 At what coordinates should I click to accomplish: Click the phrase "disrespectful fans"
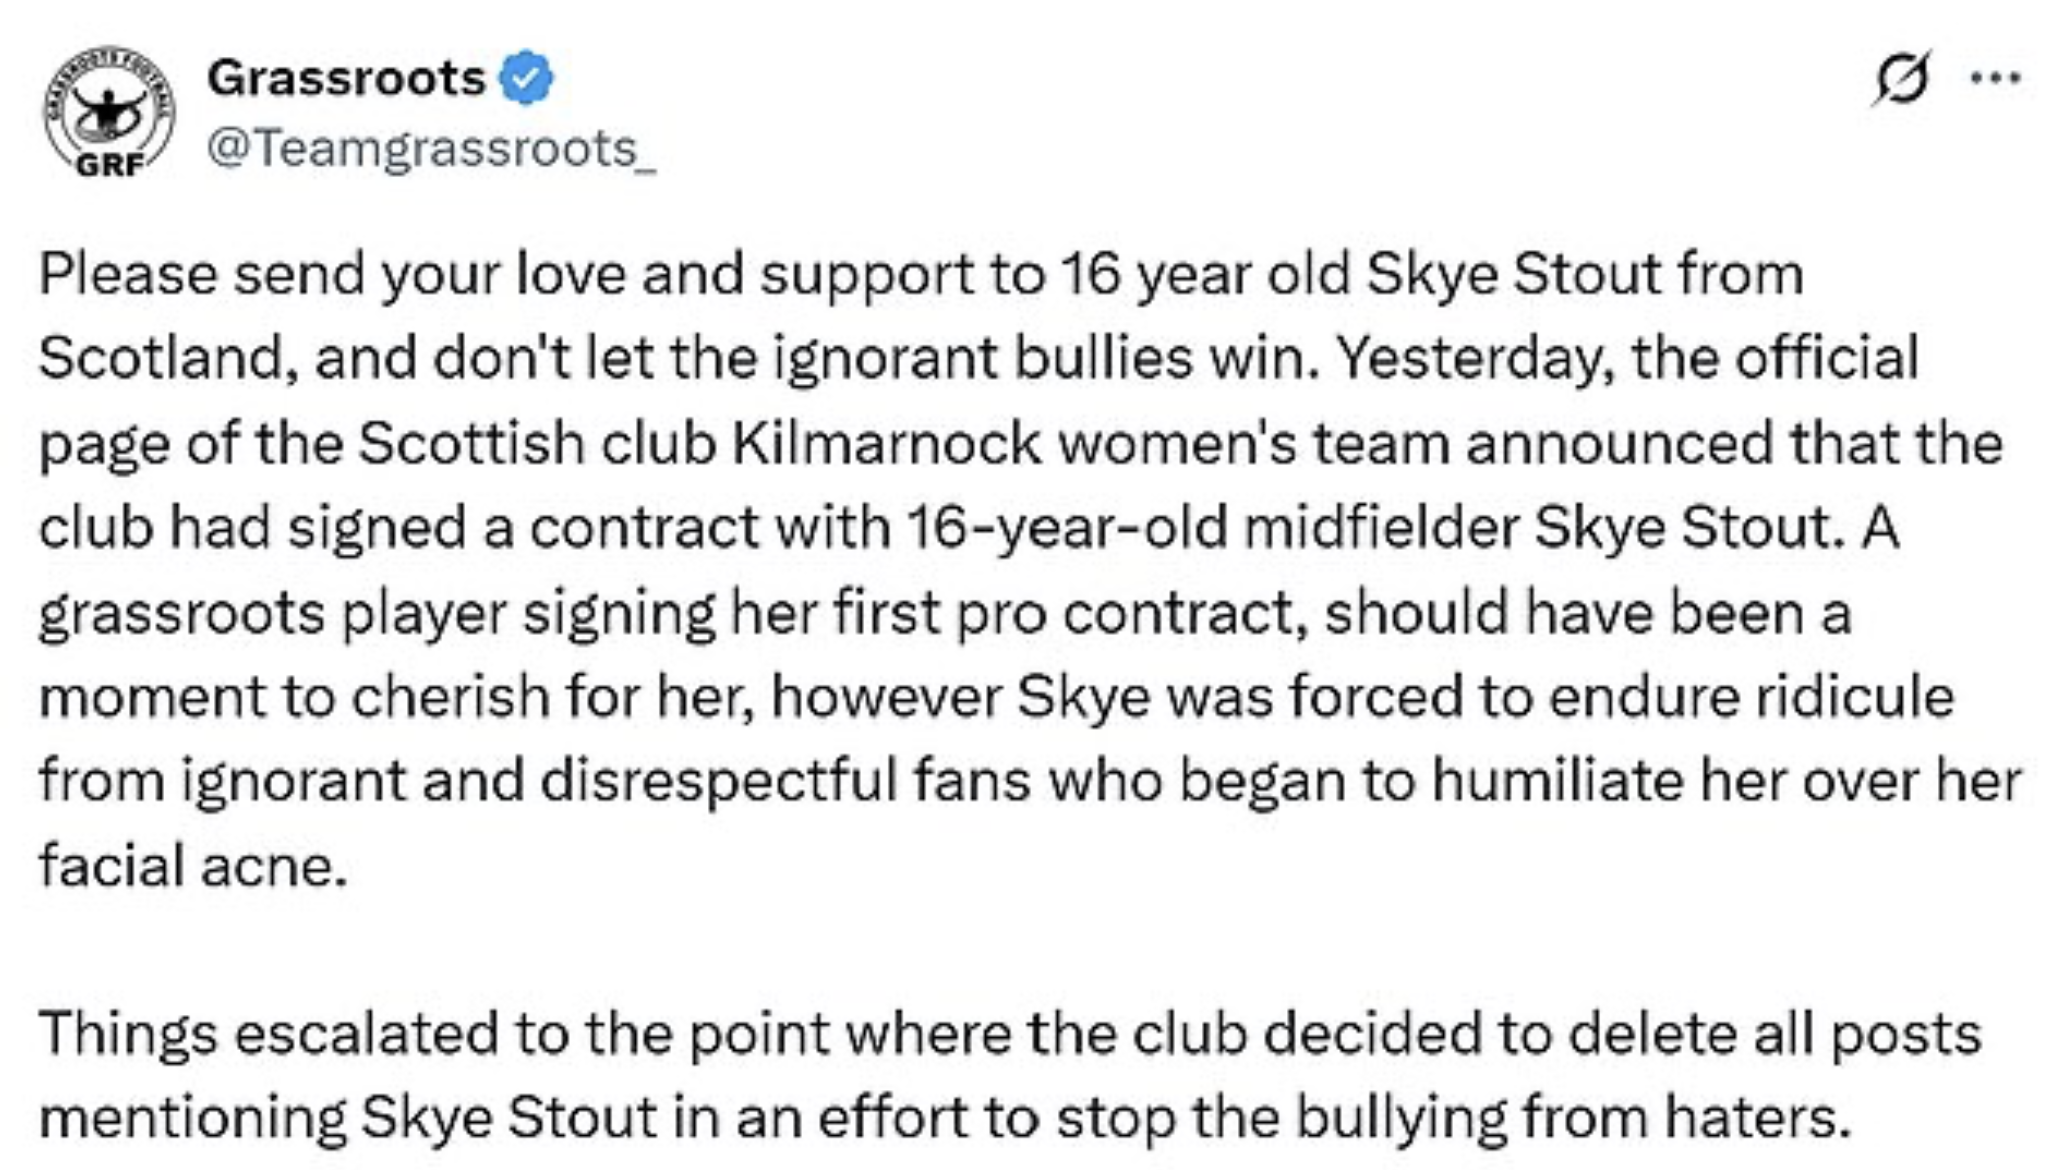[785, 780]
